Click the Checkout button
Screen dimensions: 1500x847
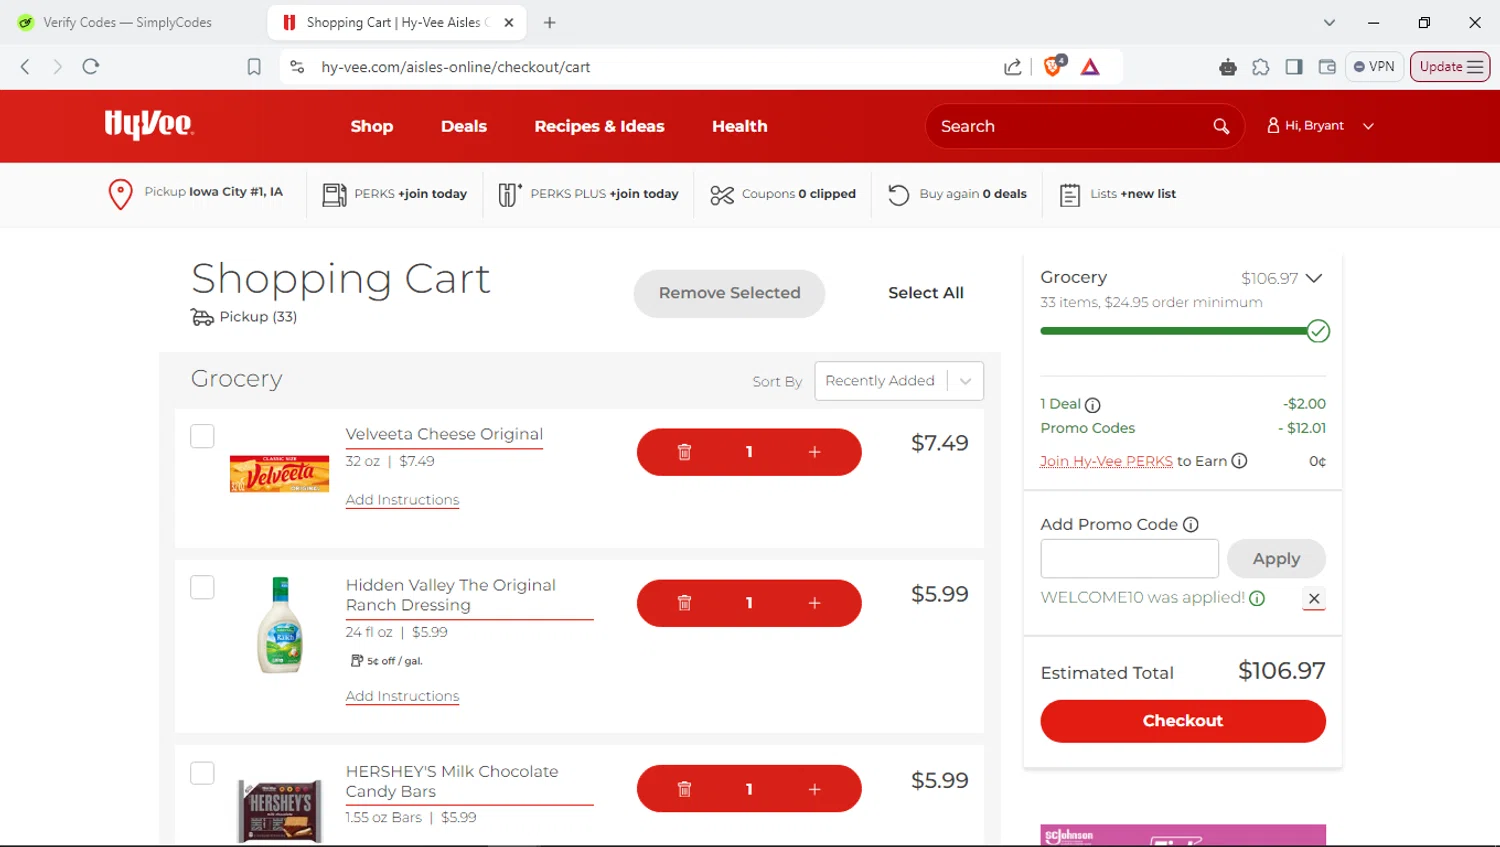[1183, 721]
